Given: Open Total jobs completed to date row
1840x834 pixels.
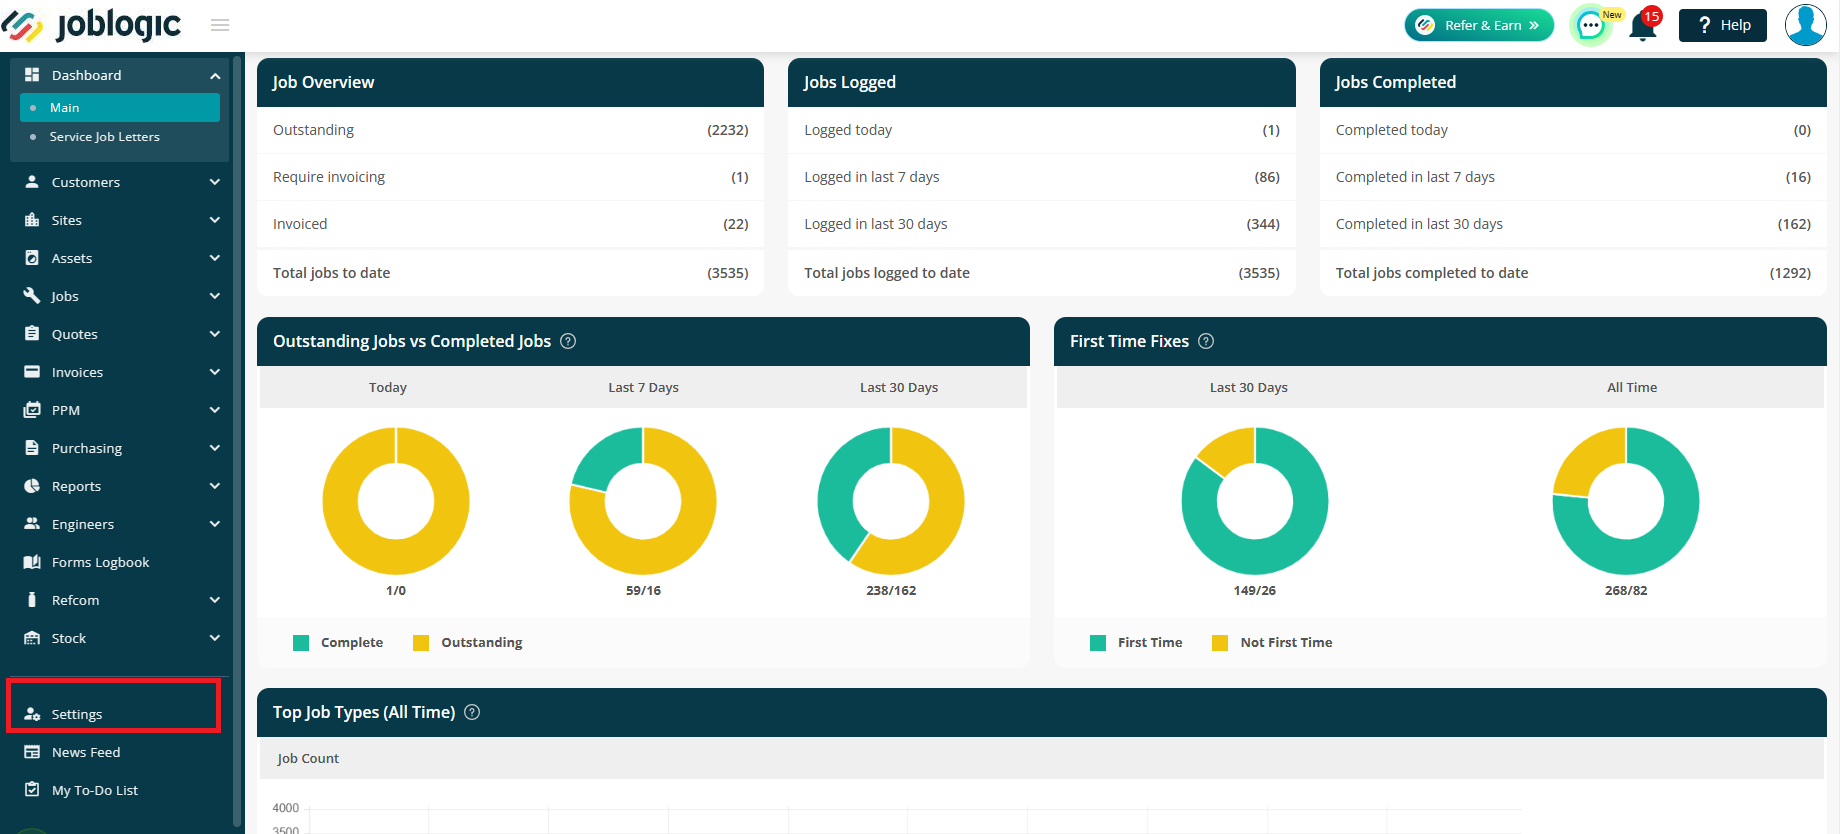Looking at the screenshot, I should pyautogui.click(x=1573, y=273).
